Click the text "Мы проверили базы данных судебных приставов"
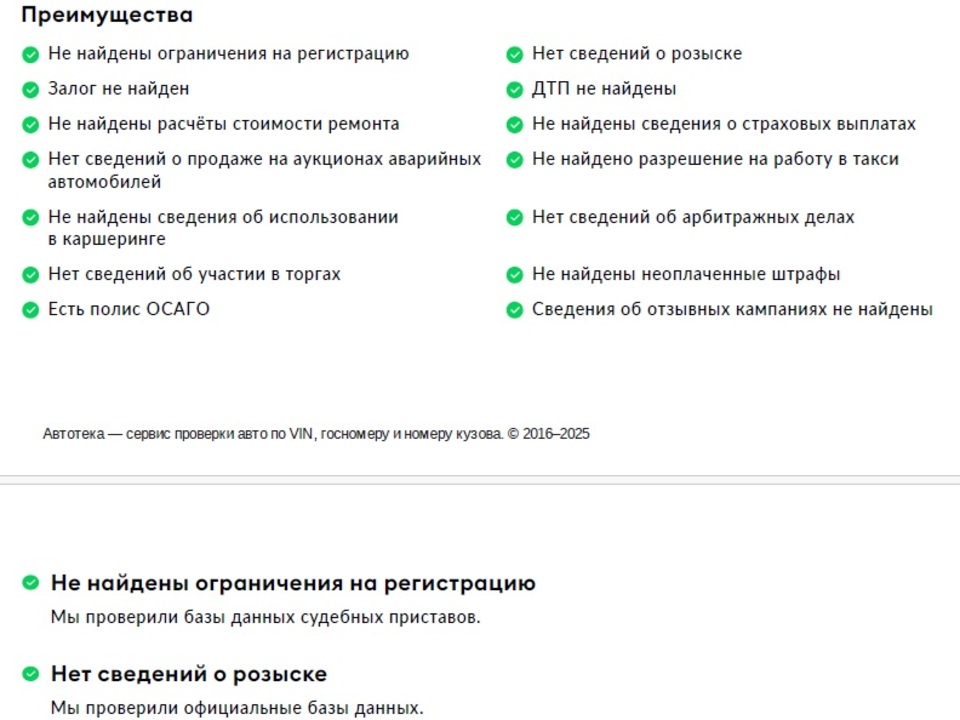This screenshot has height=720, width=960. click(x=265, y=617)
